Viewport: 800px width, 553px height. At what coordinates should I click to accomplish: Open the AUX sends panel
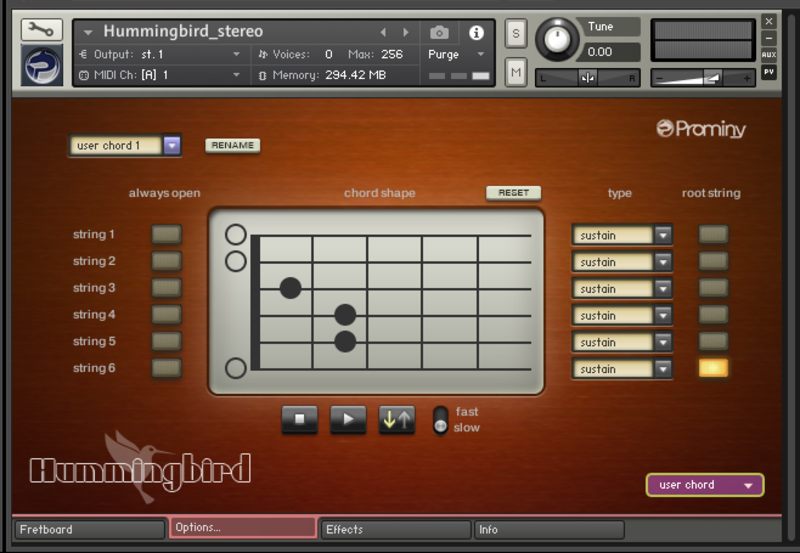[x=769, y=55]
